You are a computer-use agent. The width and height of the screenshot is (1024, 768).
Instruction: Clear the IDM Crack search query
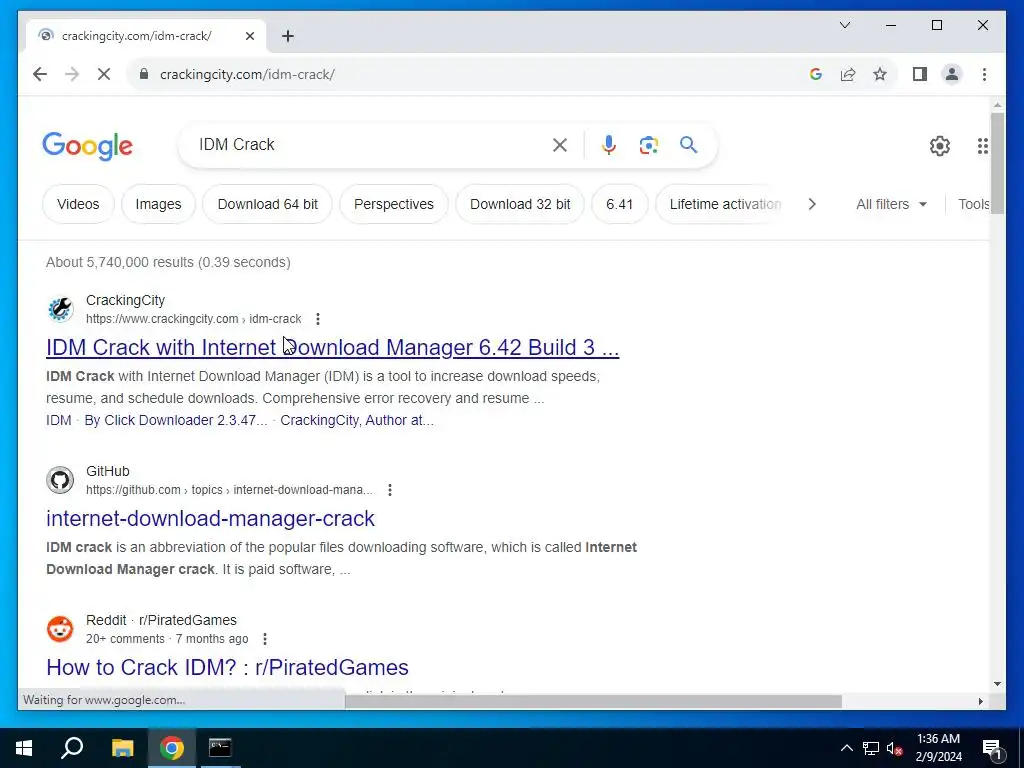(x=560, y=145)
